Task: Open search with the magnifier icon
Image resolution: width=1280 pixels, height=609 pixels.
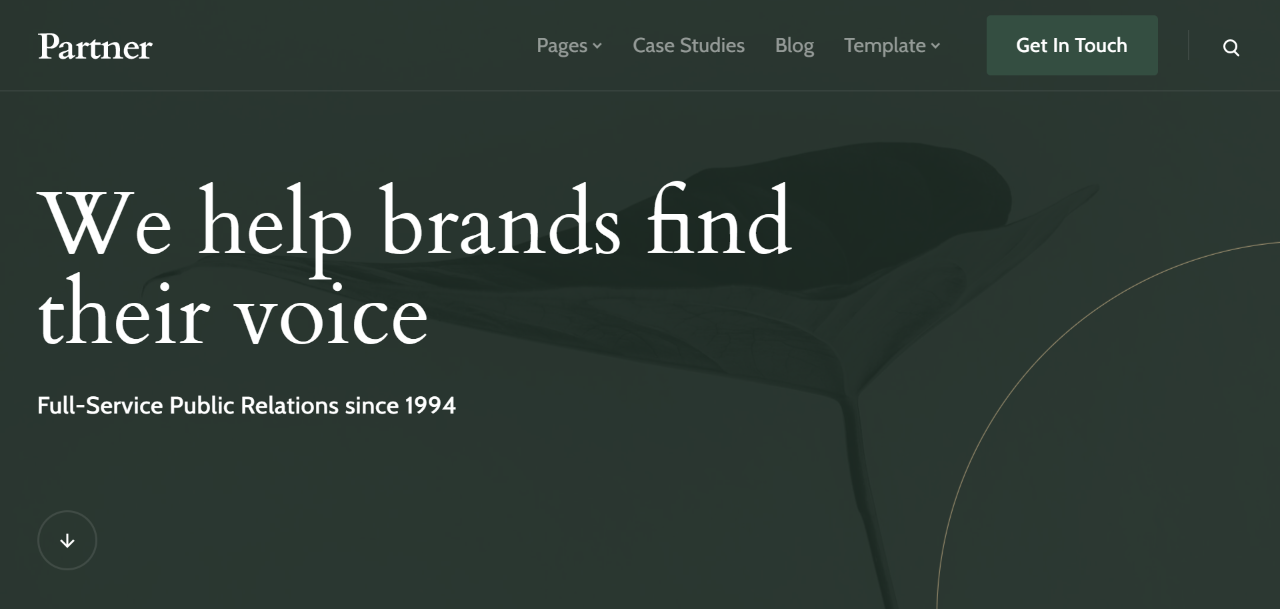Action: (x=1231, y=47)
